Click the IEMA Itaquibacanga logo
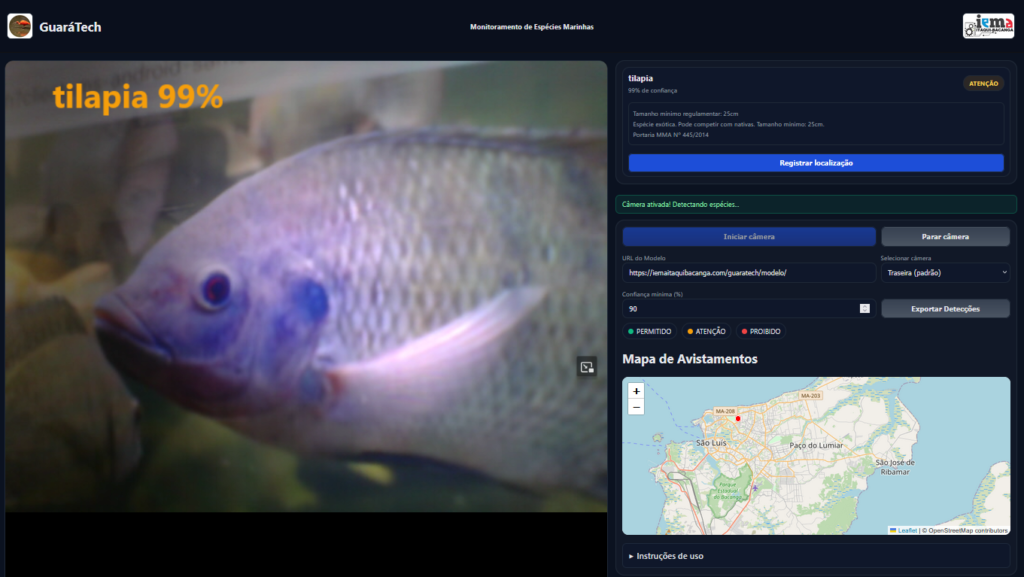Image resolution: width=1024 pixels, height=577 pixels. tap(988, 26)
